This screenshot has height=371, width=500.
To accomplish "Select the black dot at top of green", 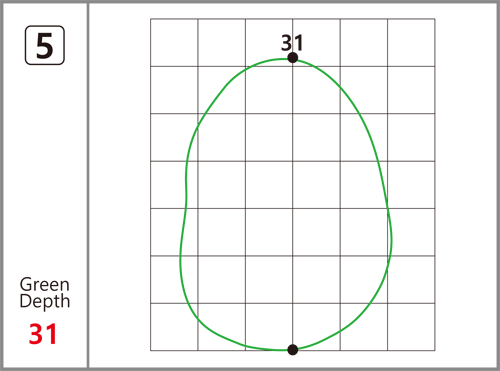I will (292, 58).
